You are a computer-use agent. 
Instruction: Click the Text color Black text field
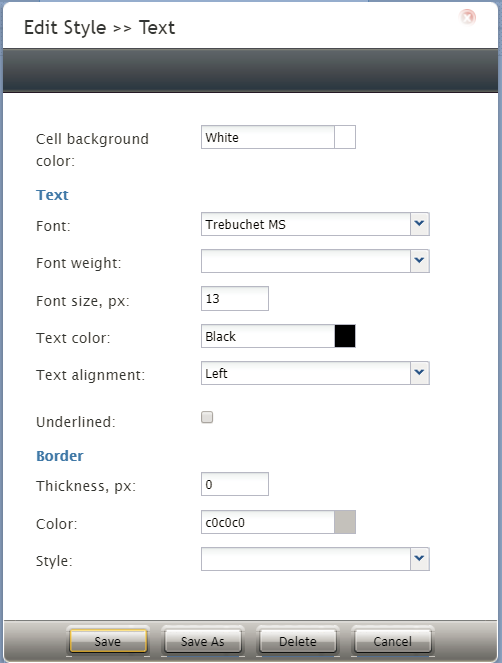pos(268,336)
